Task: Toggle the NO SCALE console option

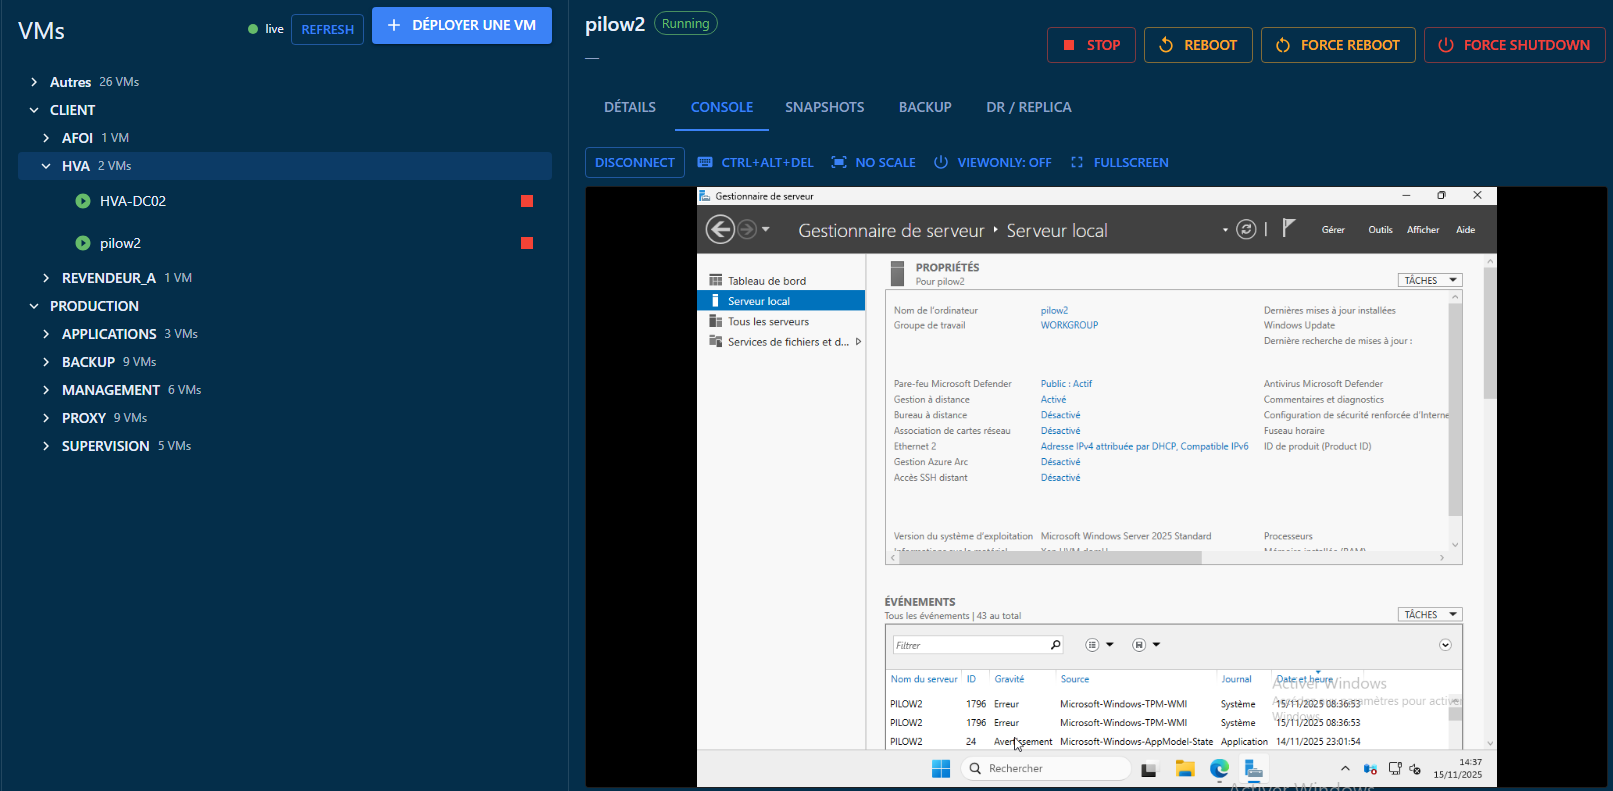Action: (x=874, y=162)
